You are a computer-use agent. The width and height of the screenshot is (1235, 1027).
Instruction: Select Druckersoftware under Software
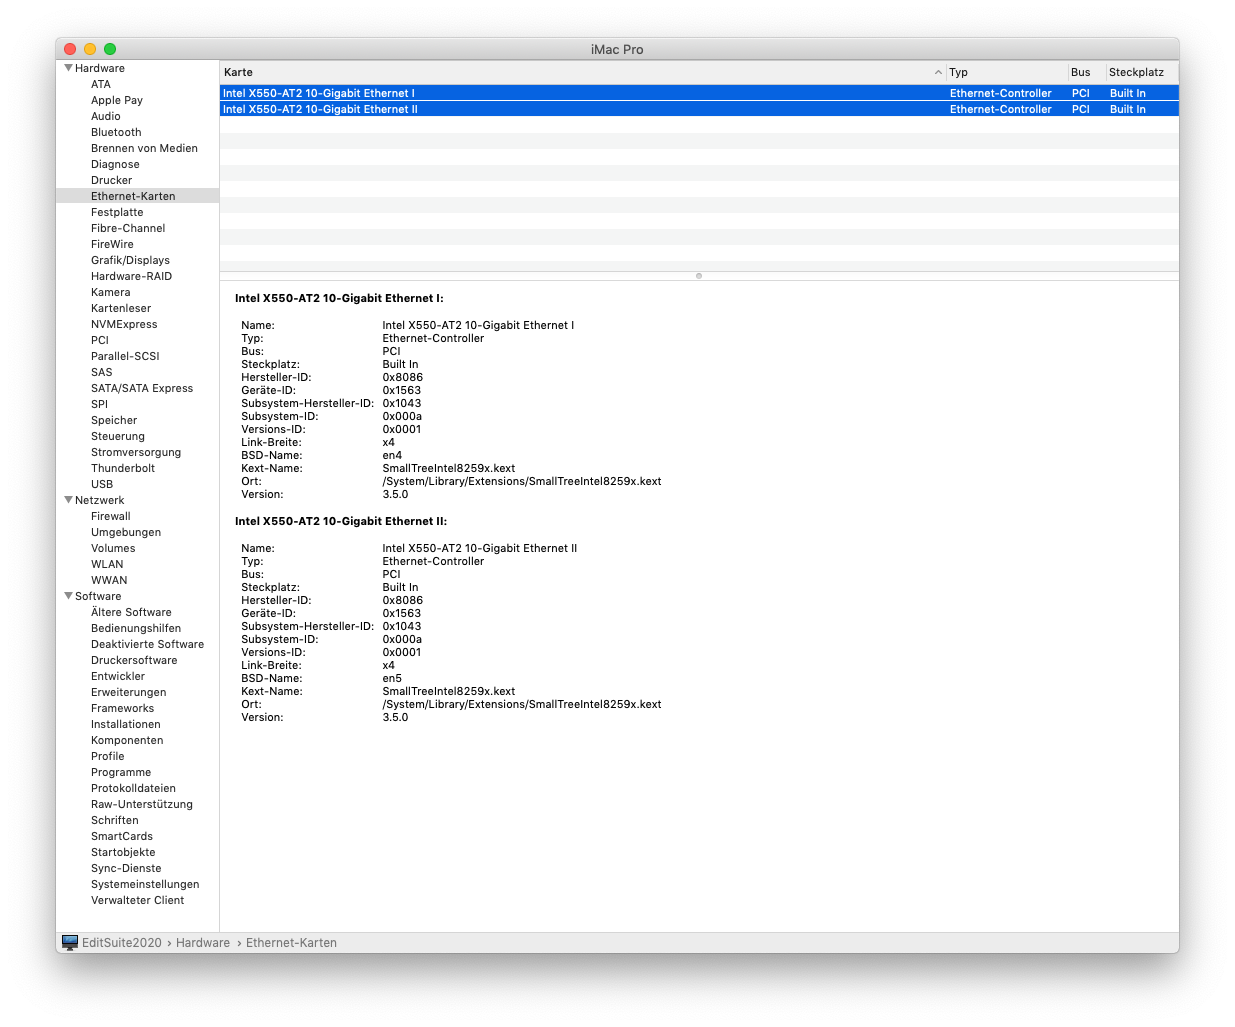134,660
